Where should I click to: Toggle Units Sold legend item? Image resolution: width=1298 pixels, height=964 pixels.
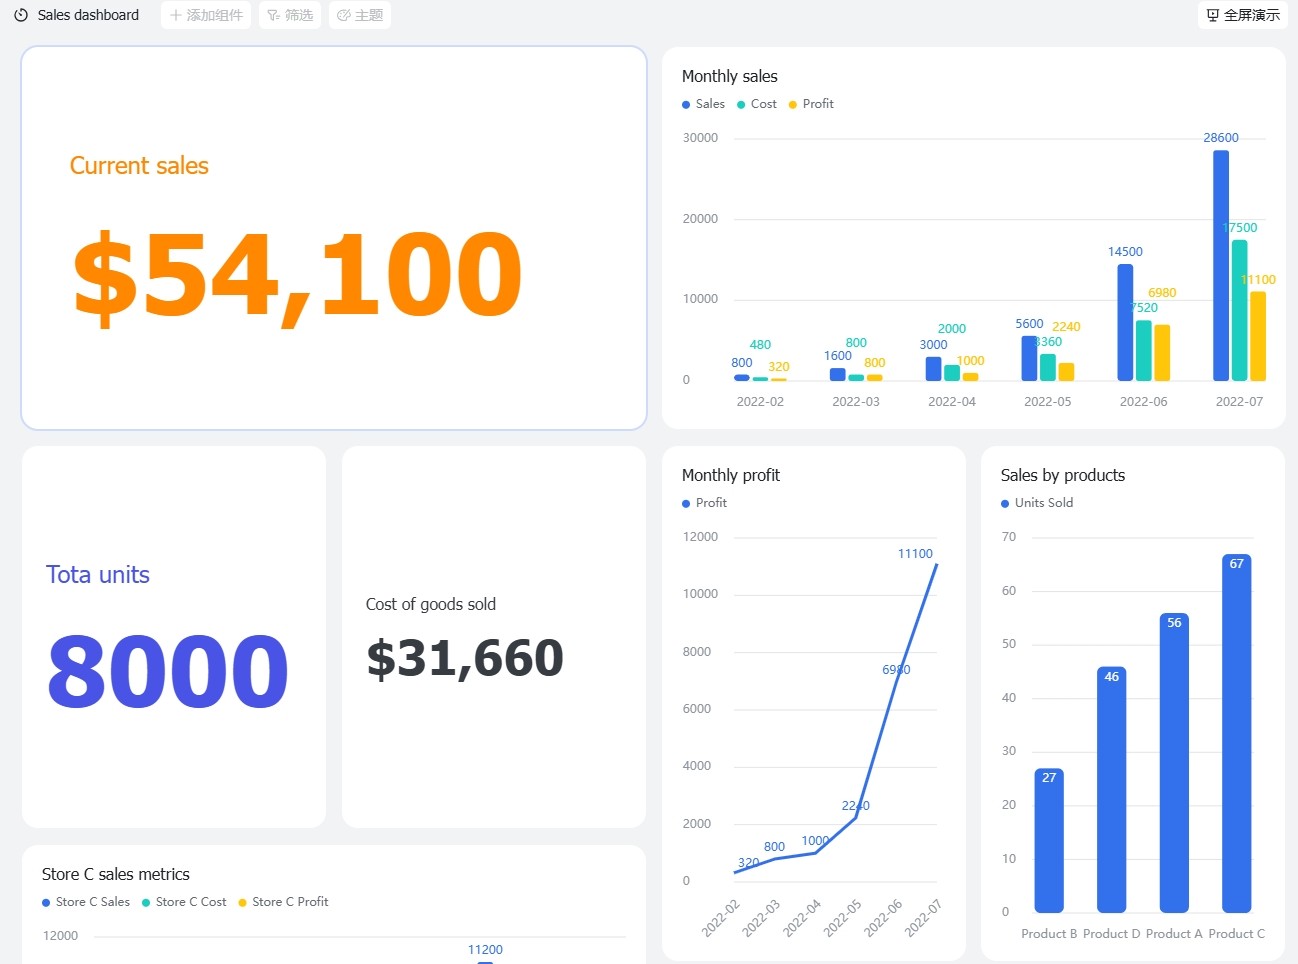click(x=1037, y=503)
